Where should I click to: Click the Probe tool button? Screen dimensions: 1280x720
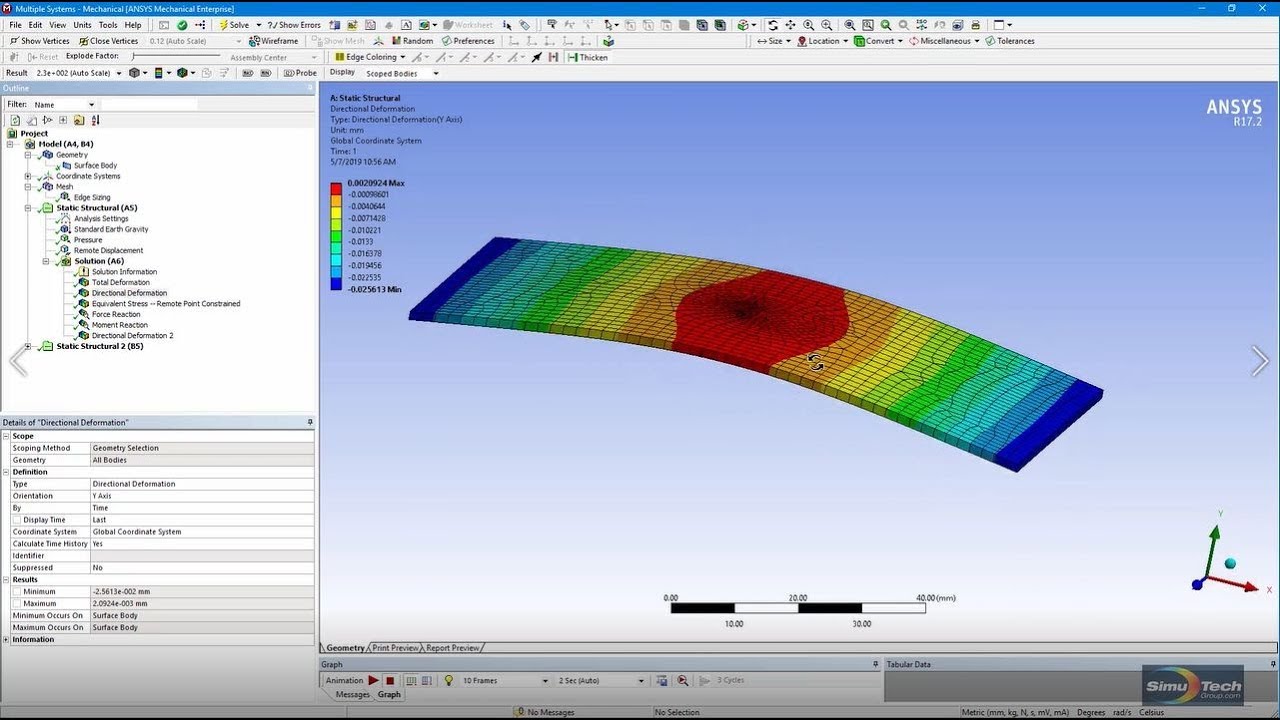[x=300, y=73]
